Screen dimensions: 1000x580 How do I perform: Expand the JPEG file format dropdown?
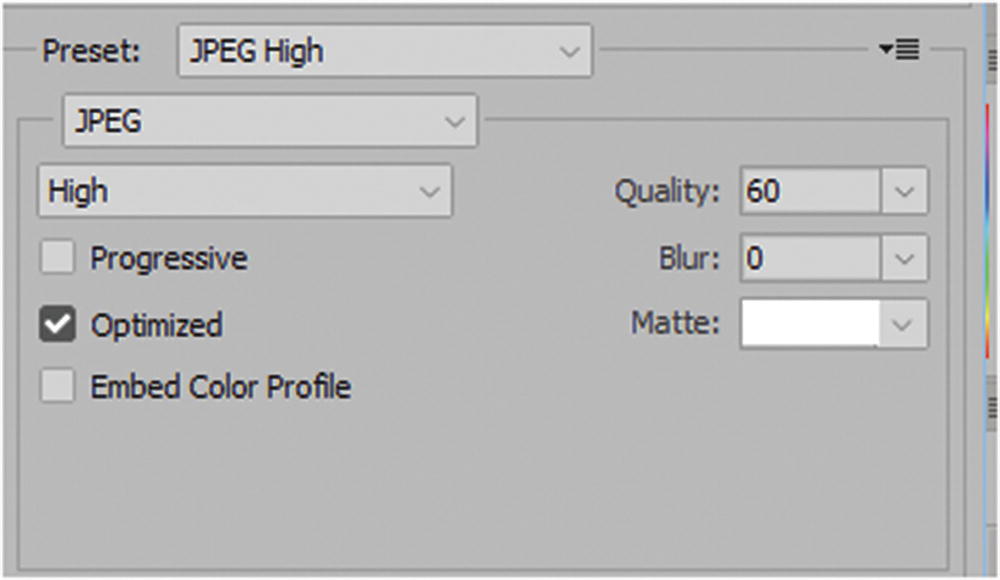tap(270, 123)
